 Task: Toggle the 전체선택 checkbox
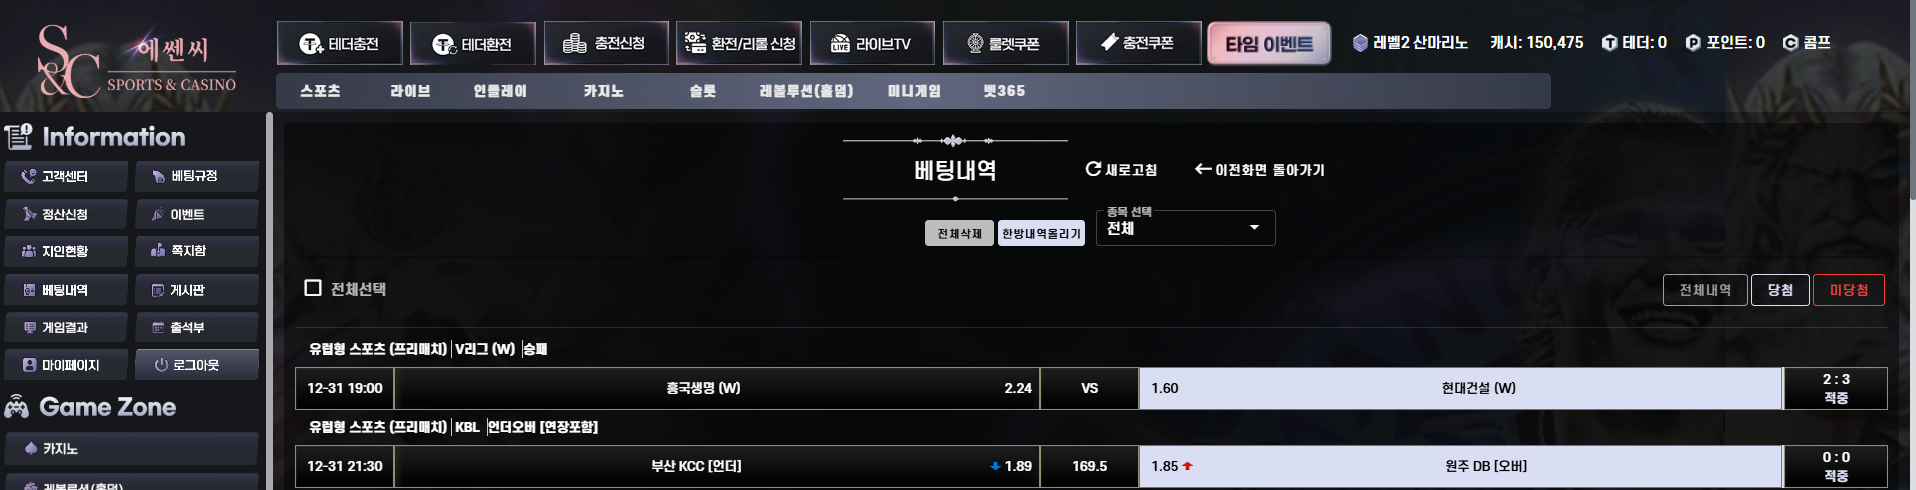click(x=313, y=288)
